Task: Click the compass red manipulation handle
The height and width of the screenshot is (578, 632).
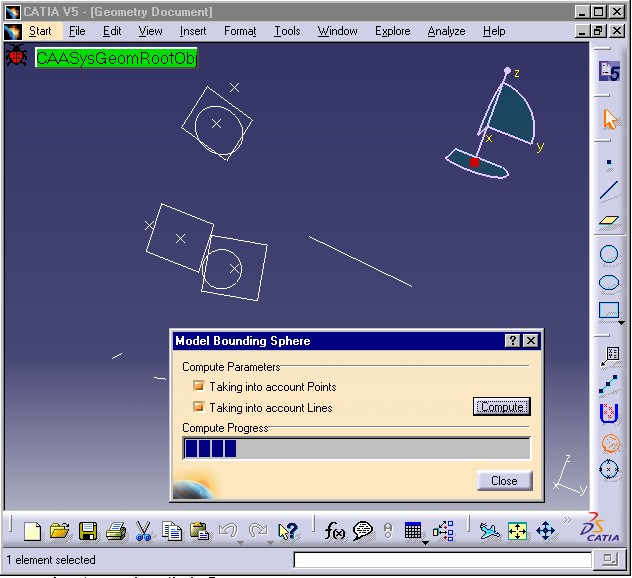Action: (474, 162)
